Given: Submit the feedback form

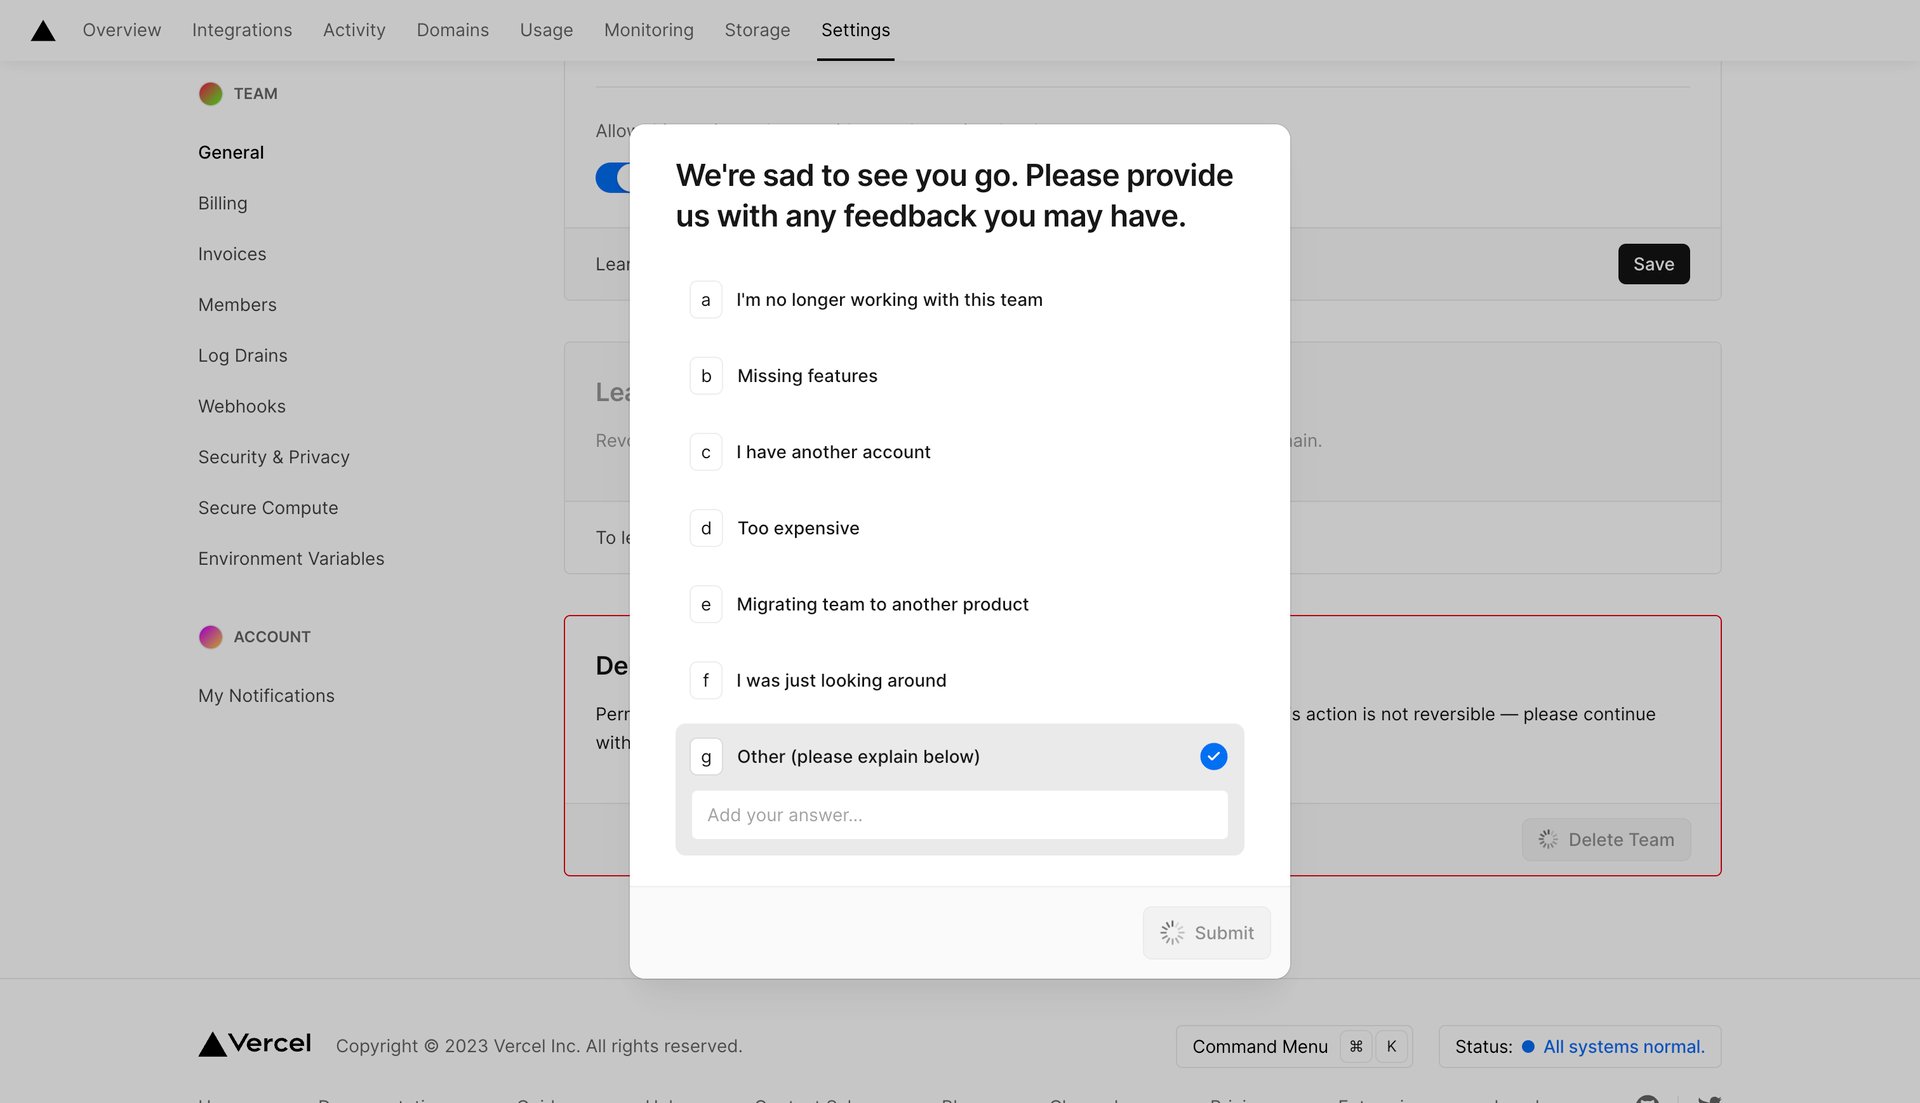Looking at the screenshot, I should pos(1206,932).
